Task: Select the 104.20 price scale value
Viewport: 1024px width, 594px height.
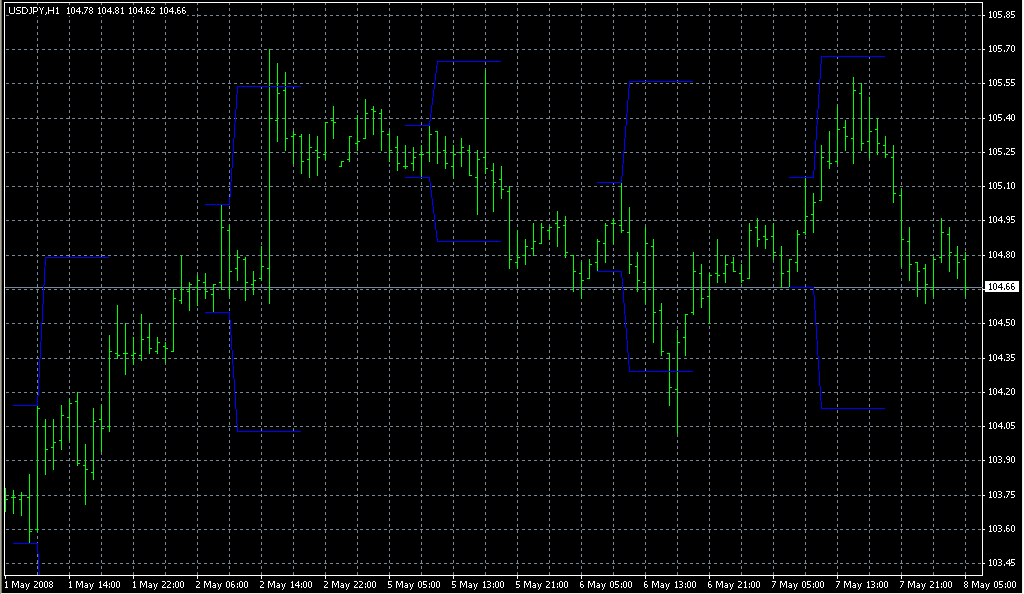Action: [x=1001, y=392]
